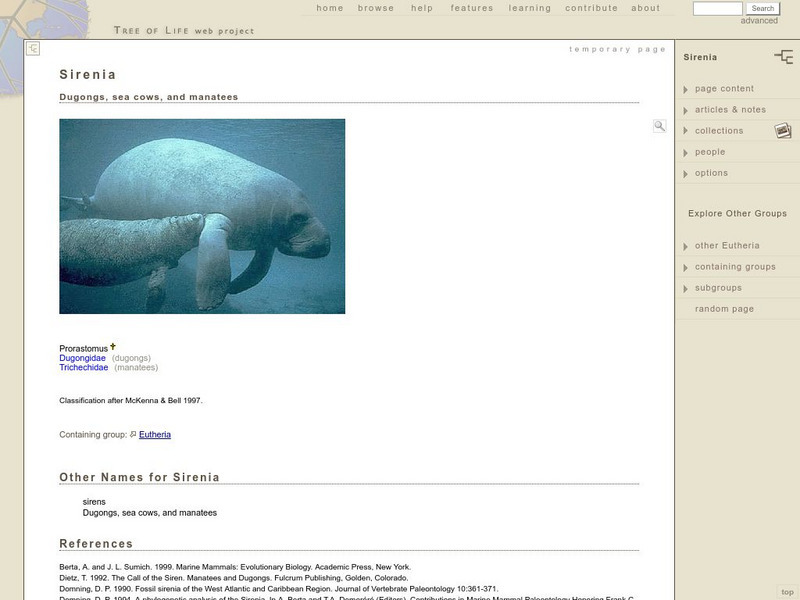Click 'Classification after McKenna & Bell 1997' text

click(x=131, y=401)
